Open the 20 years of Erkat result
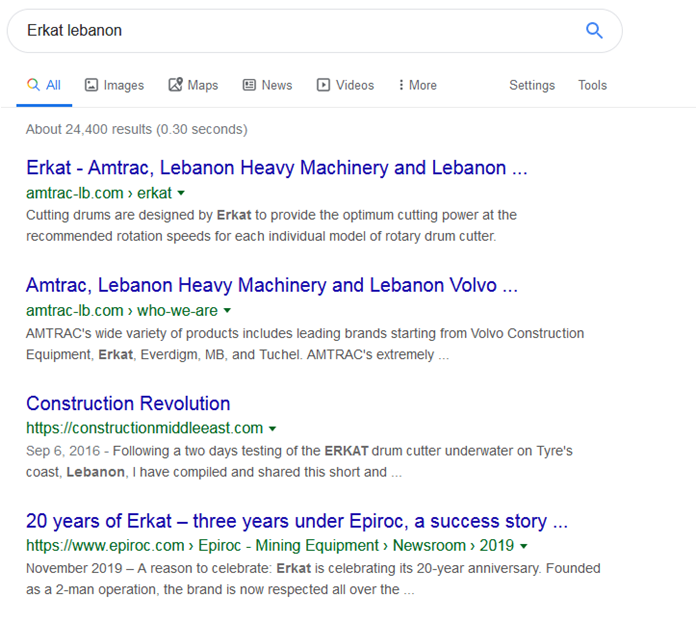Screen dimensions: 697x623 coord(297,521)
